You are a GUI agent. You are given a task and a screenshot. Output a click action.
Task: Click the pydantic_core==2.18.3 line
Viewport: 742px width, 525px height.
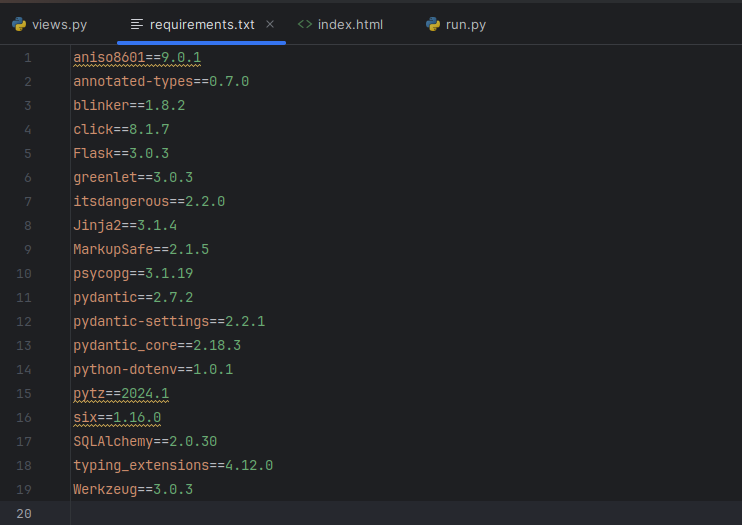point(157,346)
